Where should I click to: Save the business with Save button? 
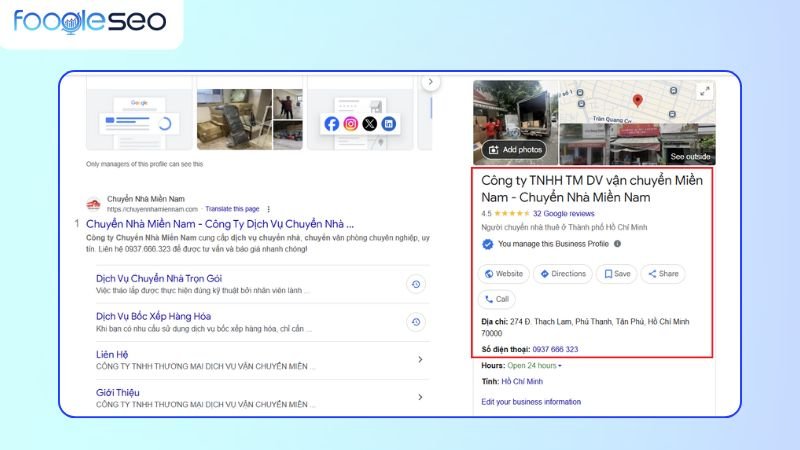click(616, 273)
